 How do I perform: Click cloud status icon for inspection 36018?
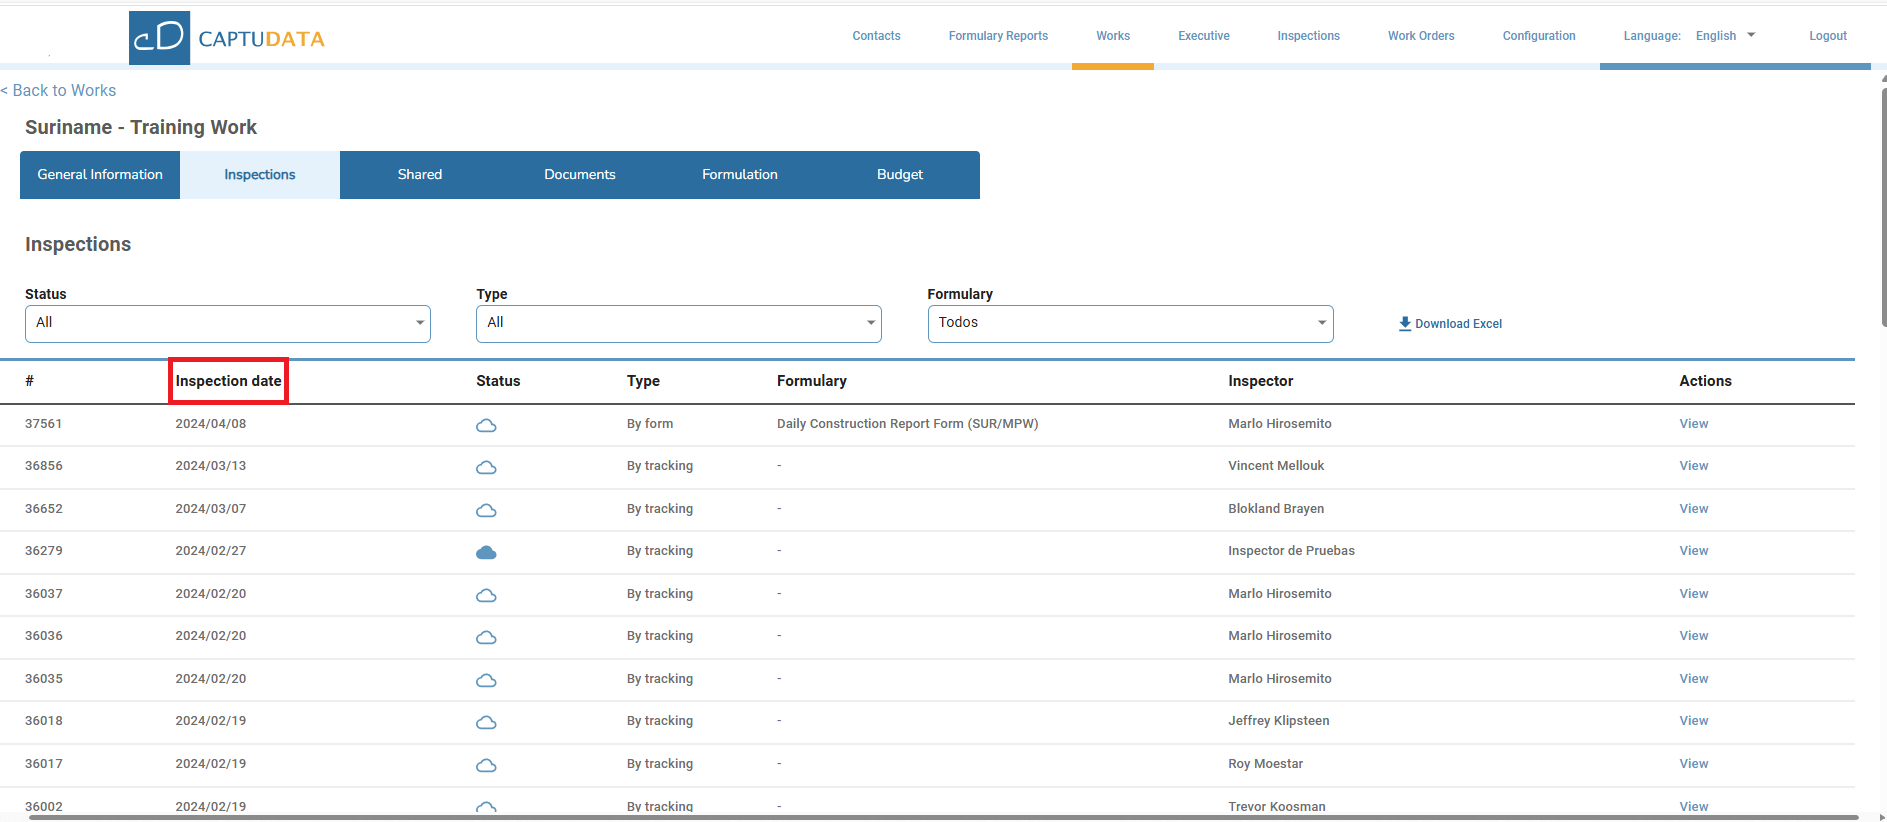pyautogui.click(x=486, y=722)
